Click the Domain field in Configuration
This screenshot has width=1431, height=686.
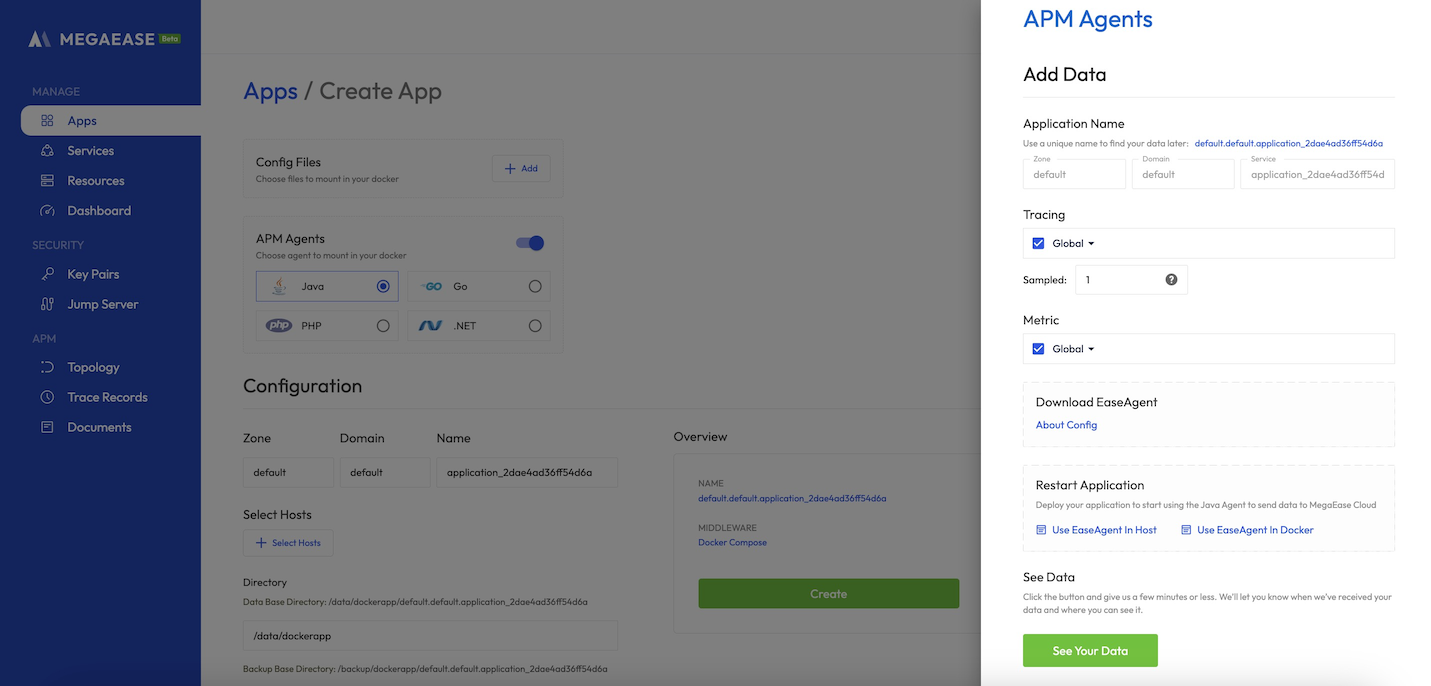385,473
